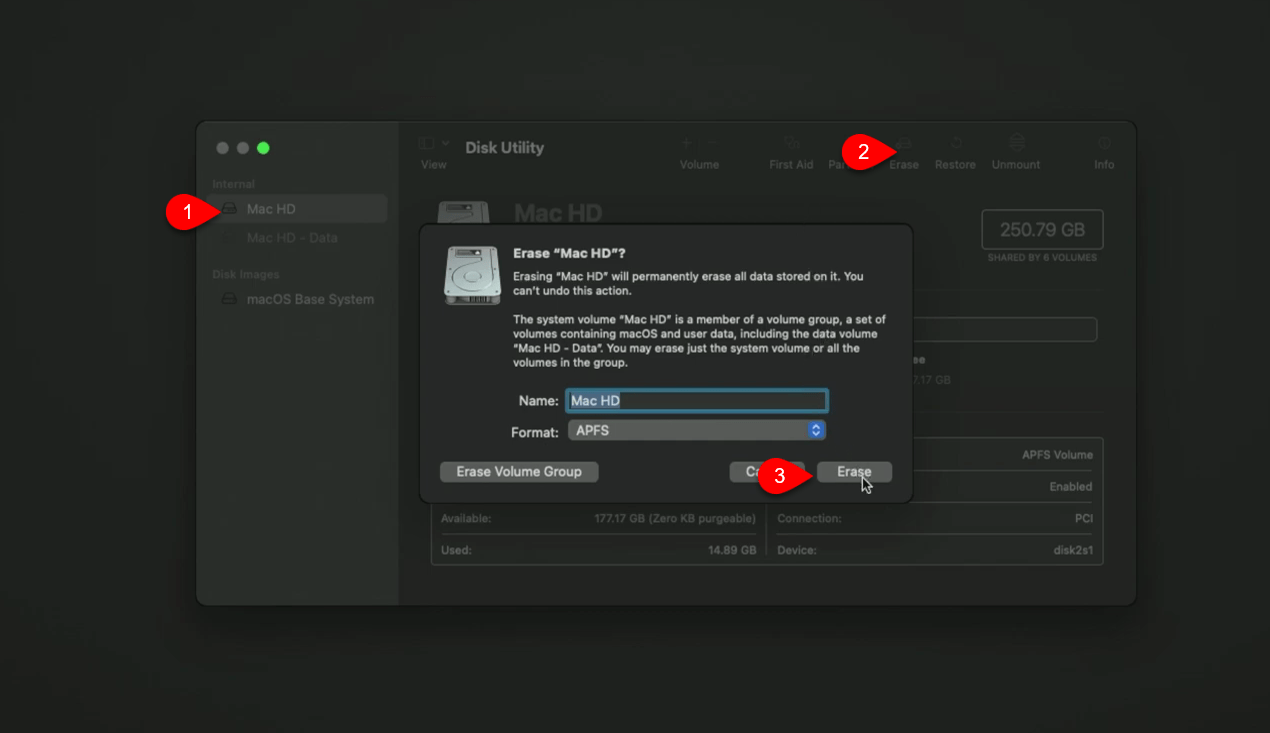Click the 250.79 GB capacity box
The height and width of the screenshot is (733, 1270).
tap(1043, 230)
